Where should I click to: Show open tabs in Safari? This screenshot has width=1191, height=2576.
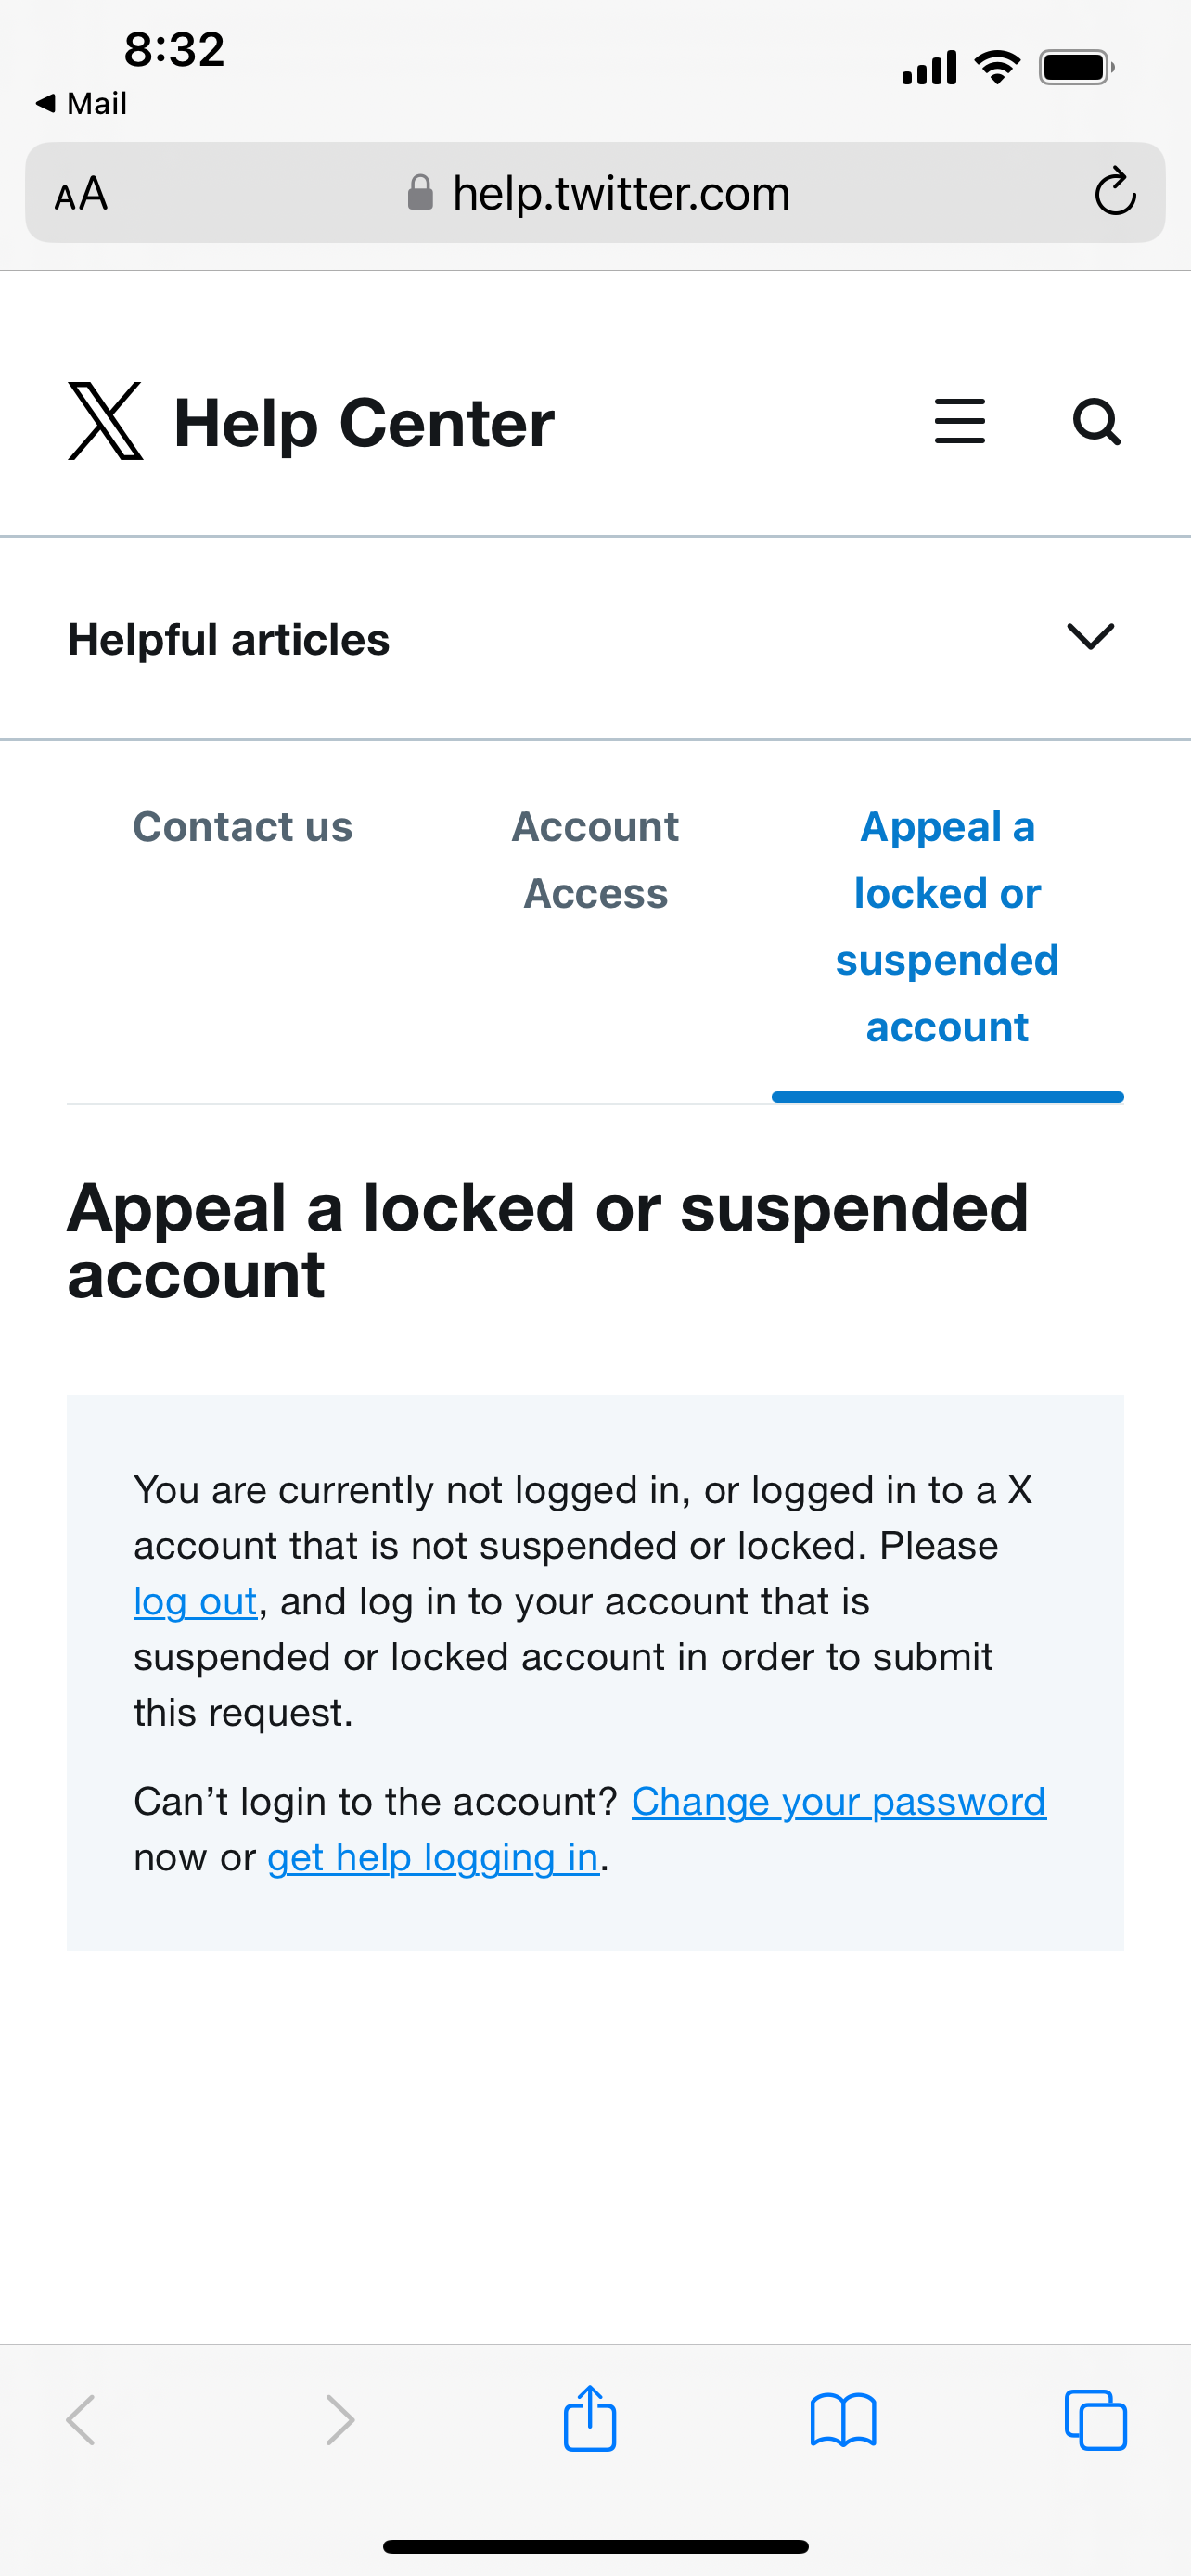pos(1096,2420)
